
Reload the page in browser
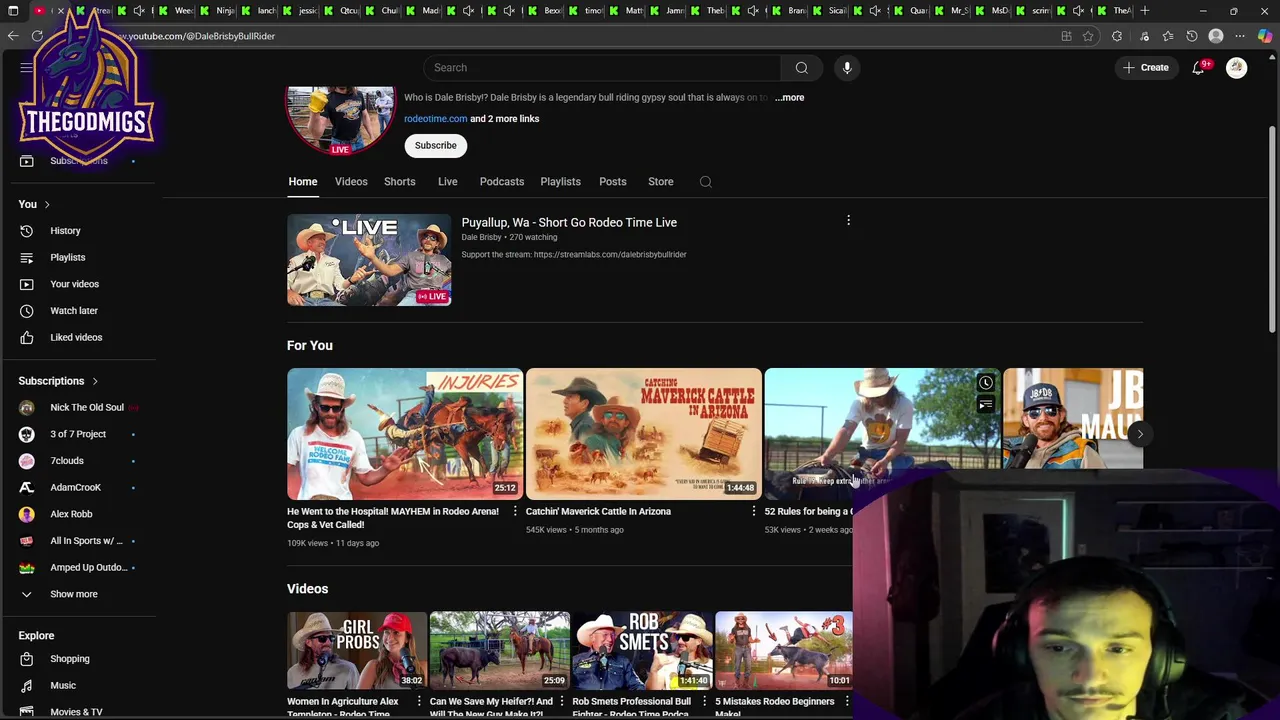click(x=37, y=36)
